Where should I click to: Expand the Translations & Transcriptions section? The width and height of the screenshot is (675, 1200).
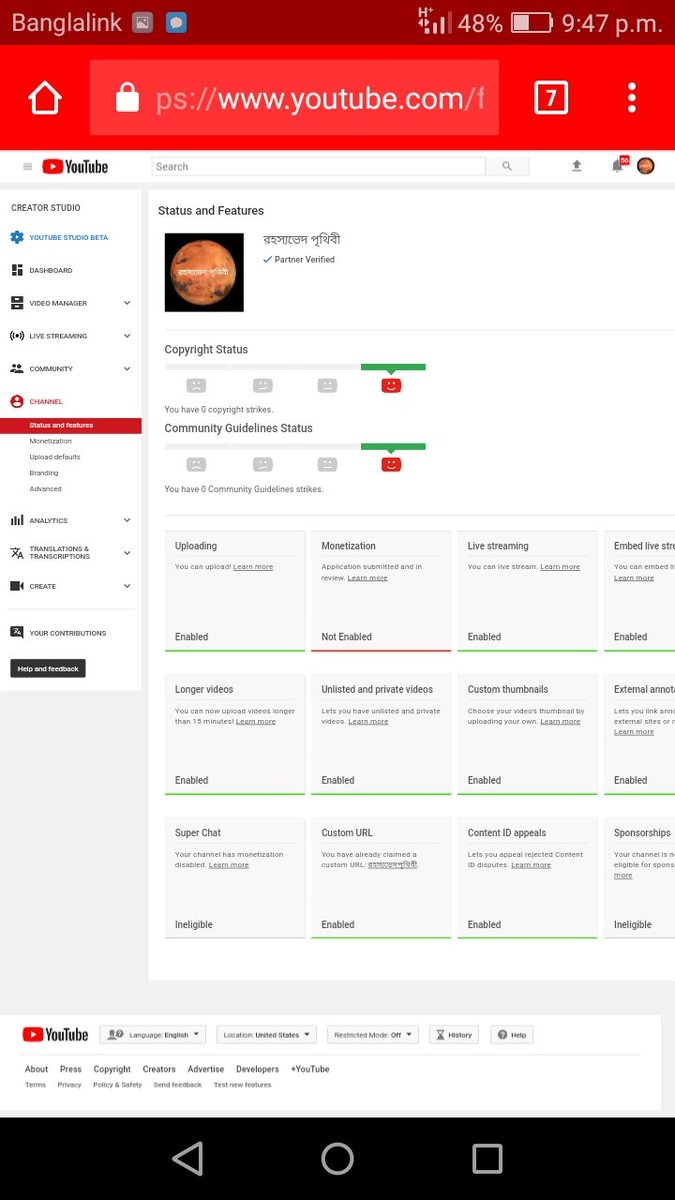pyautogui.click(x=127, y=553)
